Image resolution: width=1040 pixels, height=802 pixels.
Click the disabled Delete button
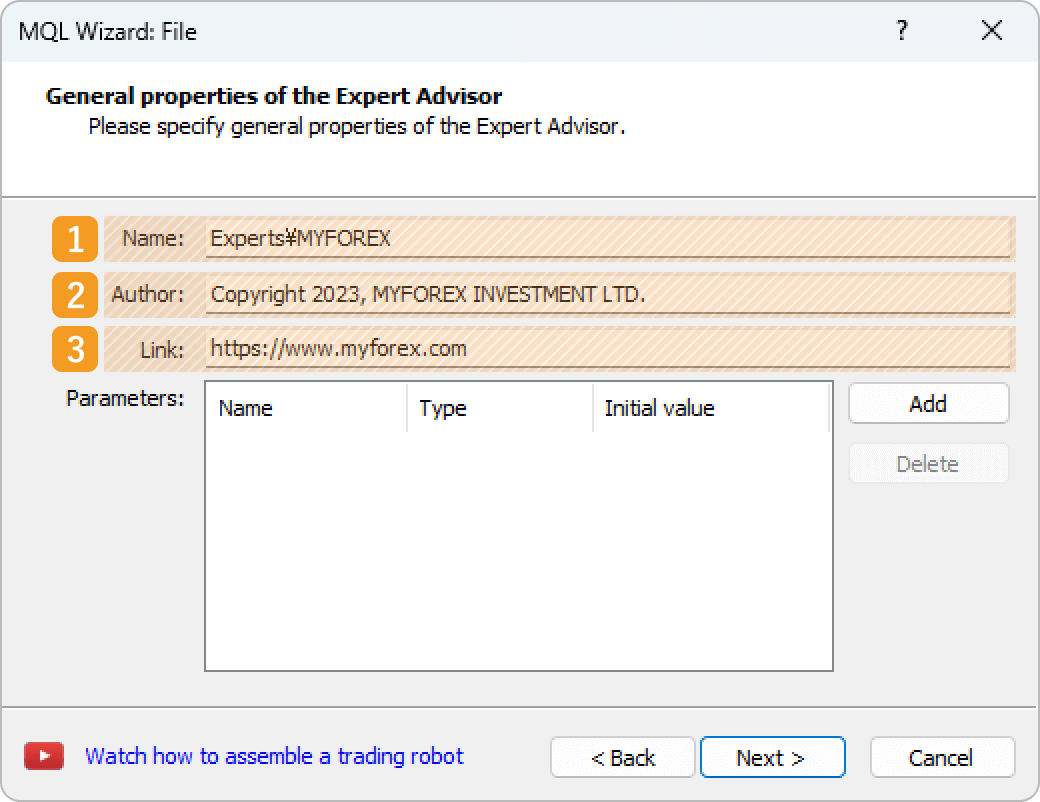coord(928,463)
